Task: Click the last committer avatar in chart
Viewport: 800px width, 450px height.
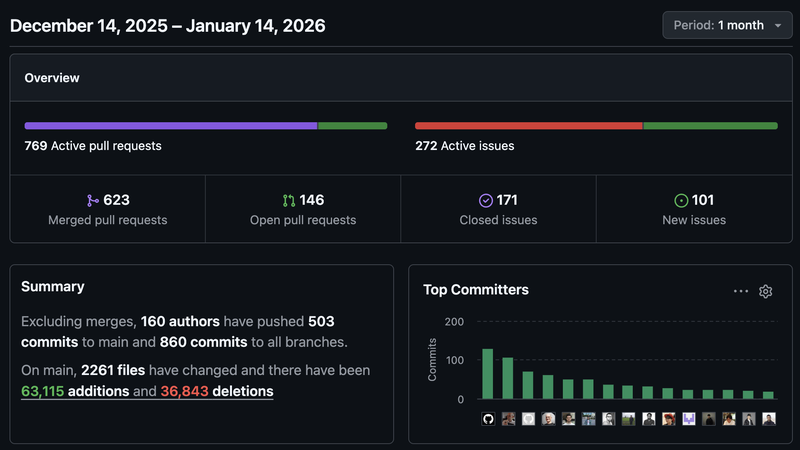Action: pos(768,419)
